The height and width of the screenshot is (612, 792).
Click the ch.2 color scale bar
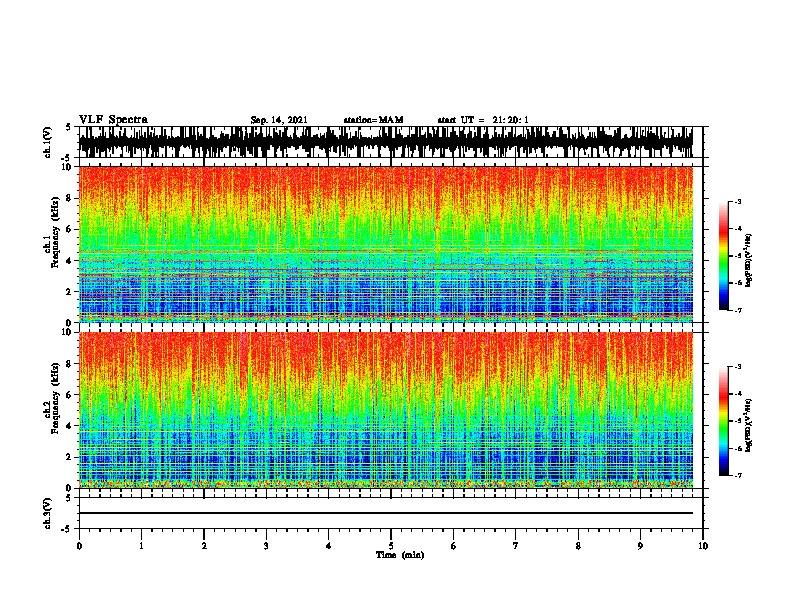click(x=724, y=421)
